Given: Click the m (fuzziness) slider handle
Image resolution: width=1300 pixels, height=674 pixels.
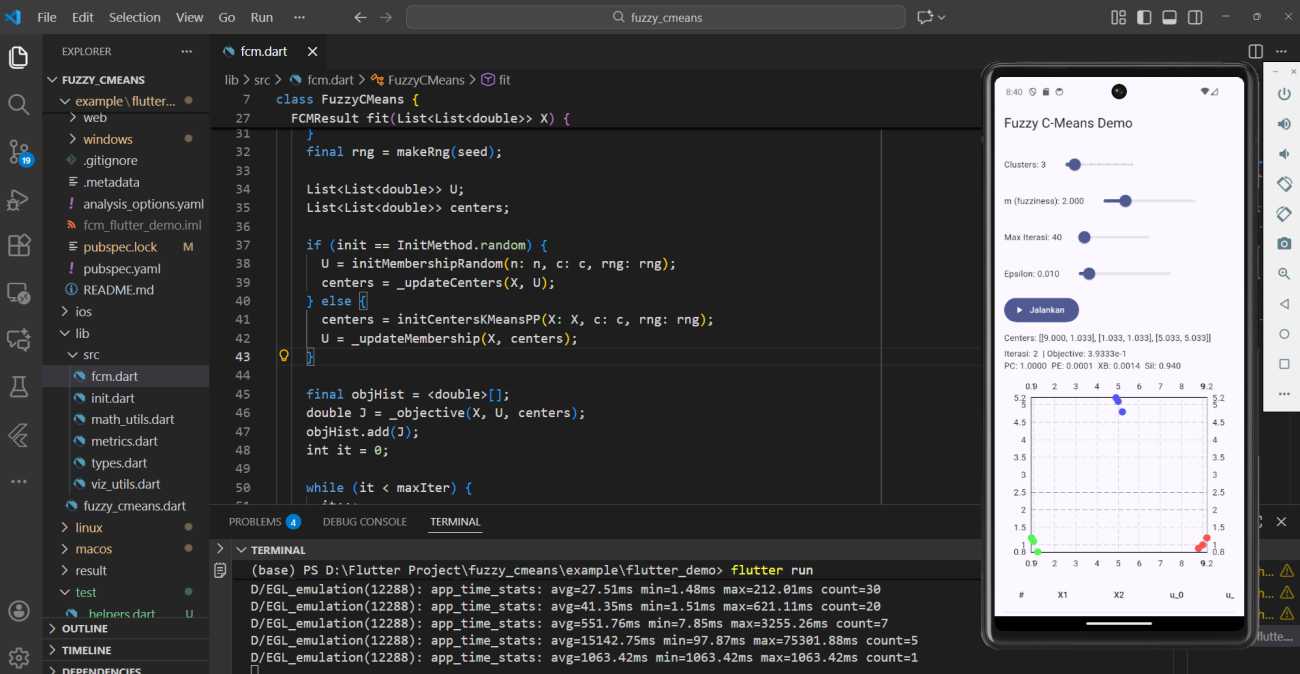Looking at the screenshot, I should [x=1125, y=201].
